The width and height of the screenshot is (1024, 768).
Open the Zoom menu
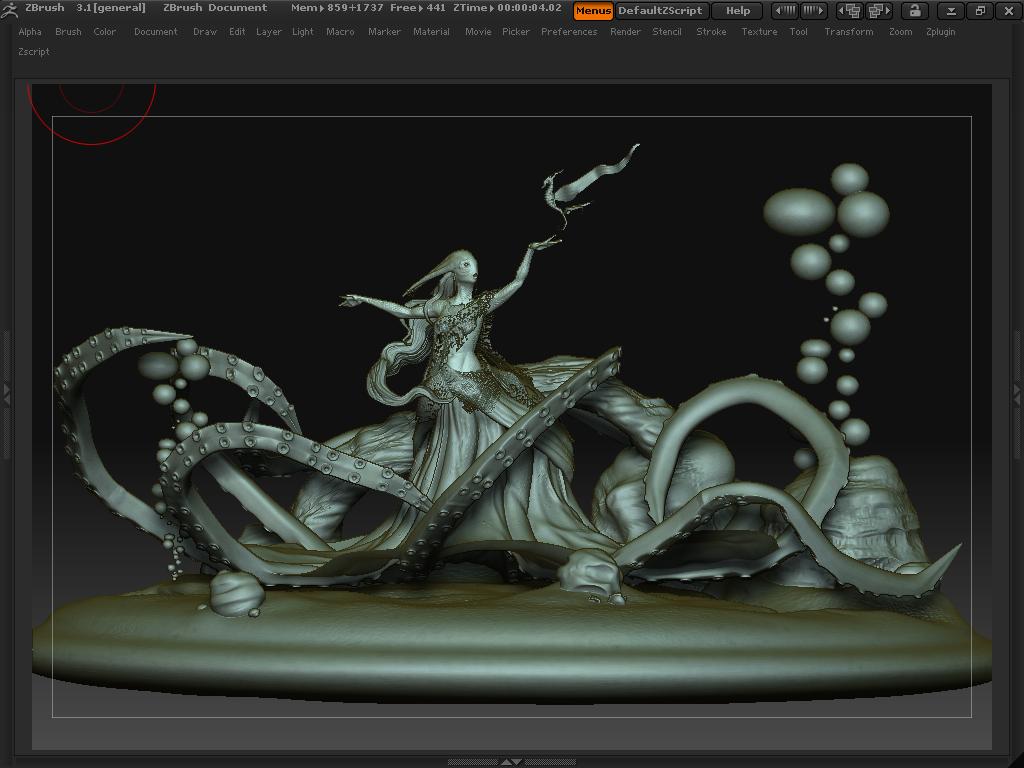[x=901, y=31]
